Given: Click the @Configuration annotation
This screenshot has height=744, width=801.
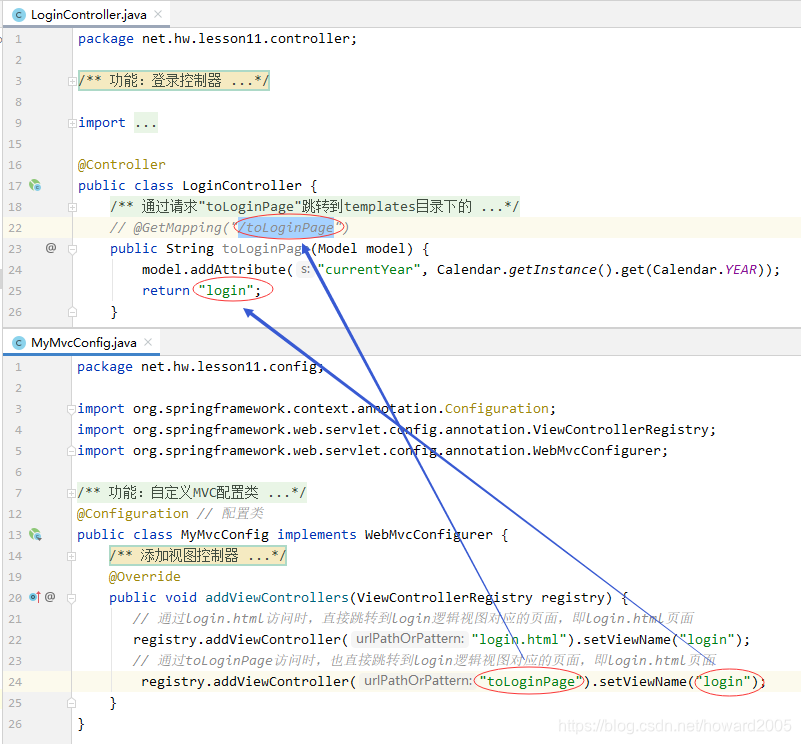Looking at the screenshot, I should point(133,514).
